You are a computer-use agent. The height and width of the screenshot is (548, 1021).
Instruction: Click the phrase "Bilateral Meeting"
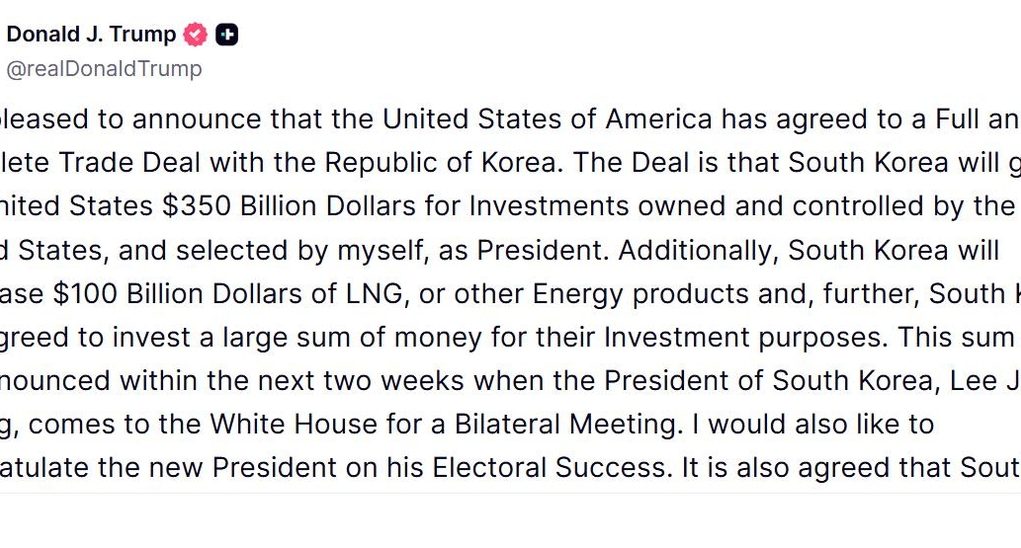click(x=572, y=424)
